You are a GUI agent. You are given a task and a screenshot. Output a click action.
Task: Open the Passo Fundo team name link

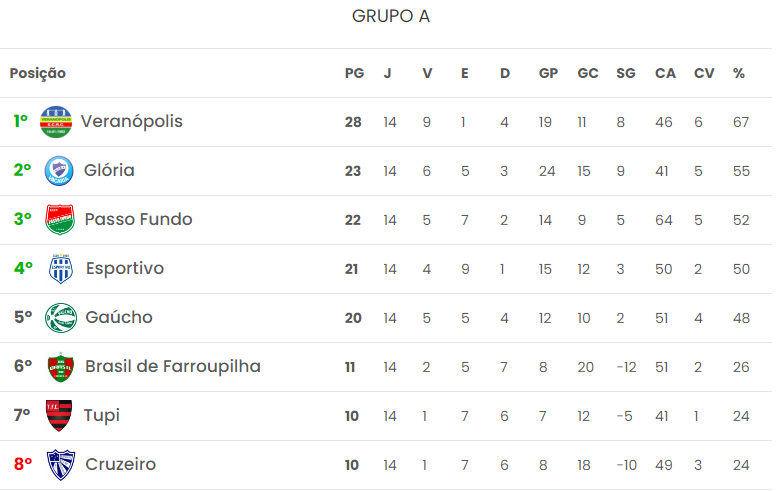coord(138,220)
